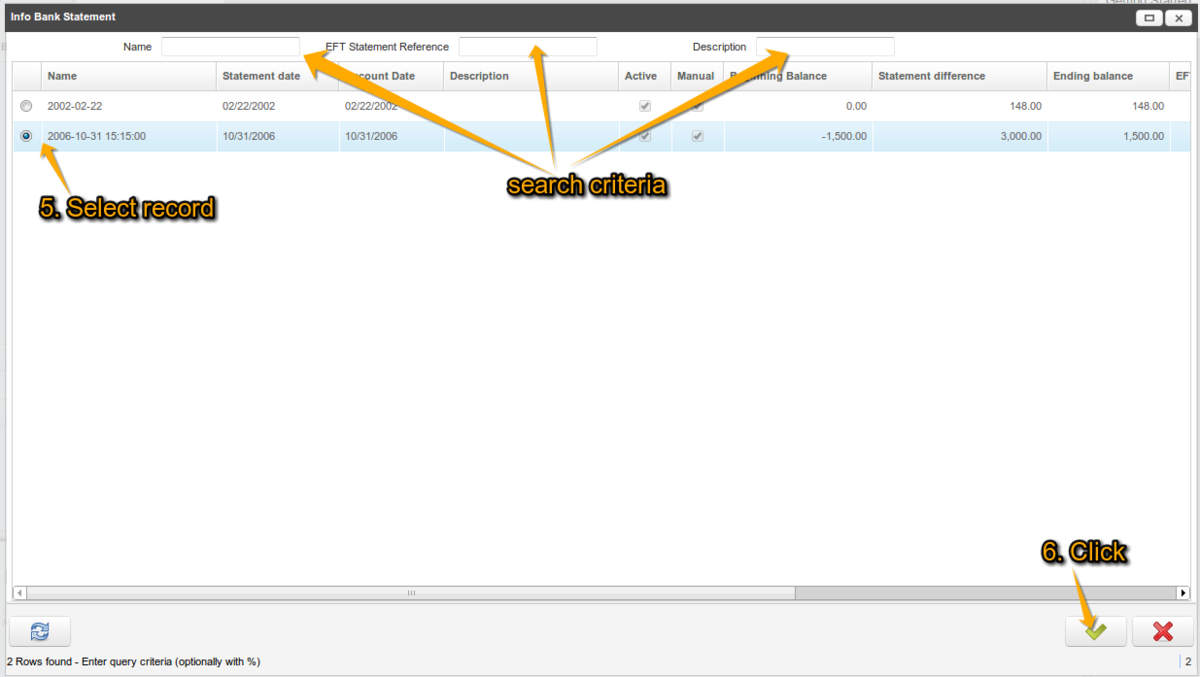Click the refresh query icon button

pyautogui.click(x=40, y=631)
